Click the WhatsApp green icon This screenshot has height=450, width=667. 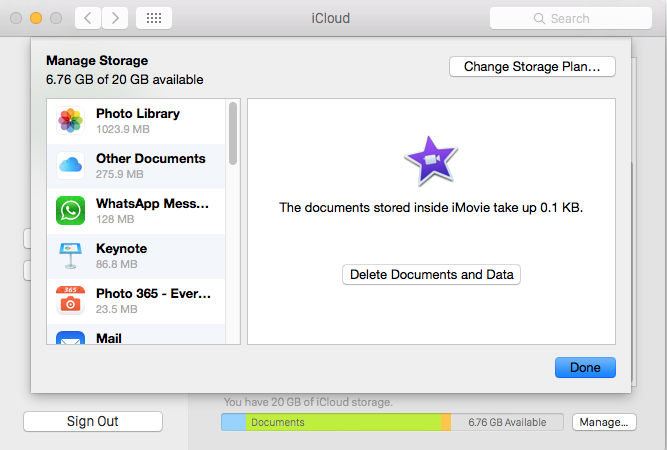coord(71,210)
